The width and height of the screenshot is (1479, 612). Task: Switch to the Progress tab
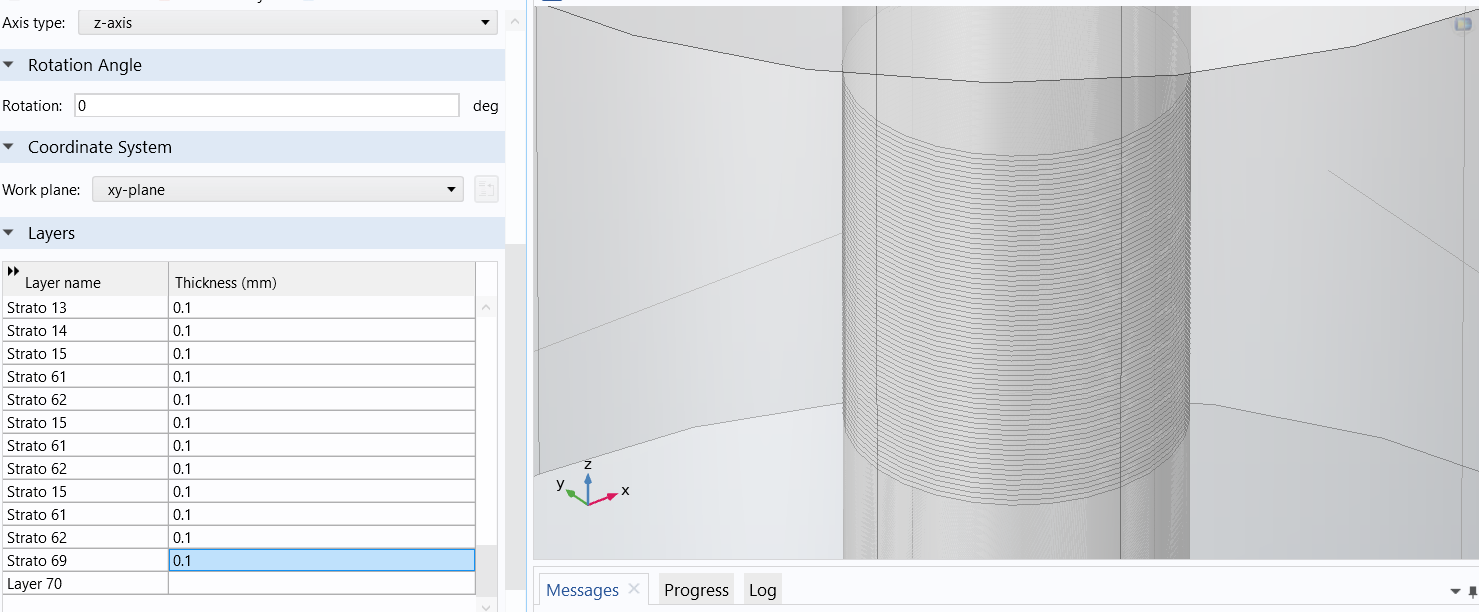point(696,590)
